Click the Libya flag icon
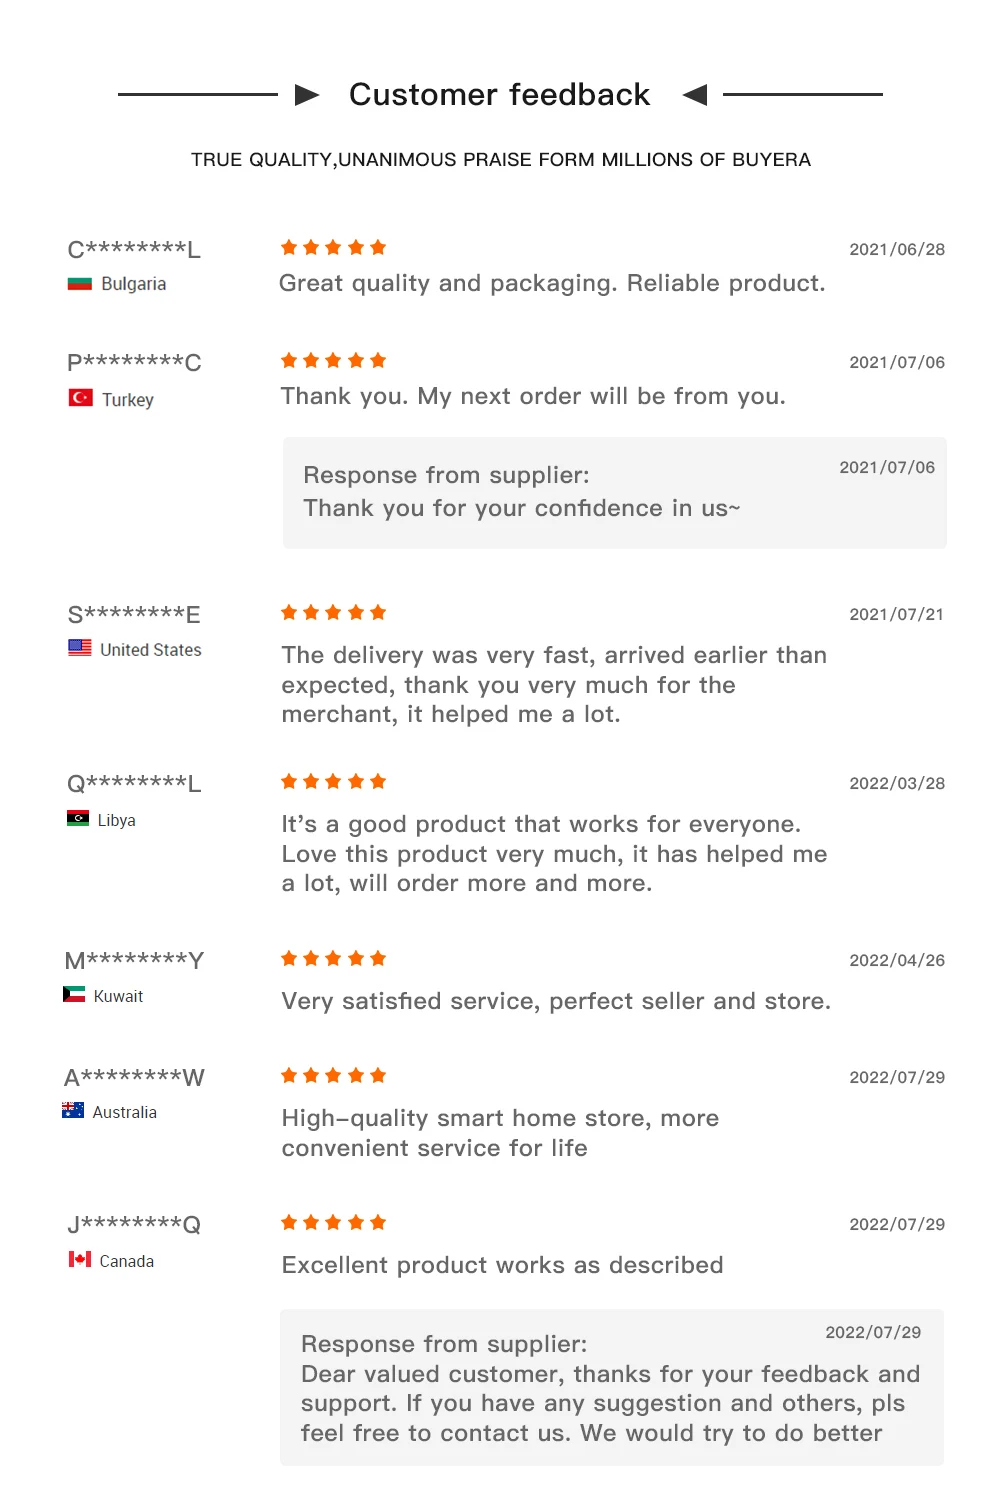This screenshot has width=1000, height=1499. pyautogui.click(x=78, y=818)
